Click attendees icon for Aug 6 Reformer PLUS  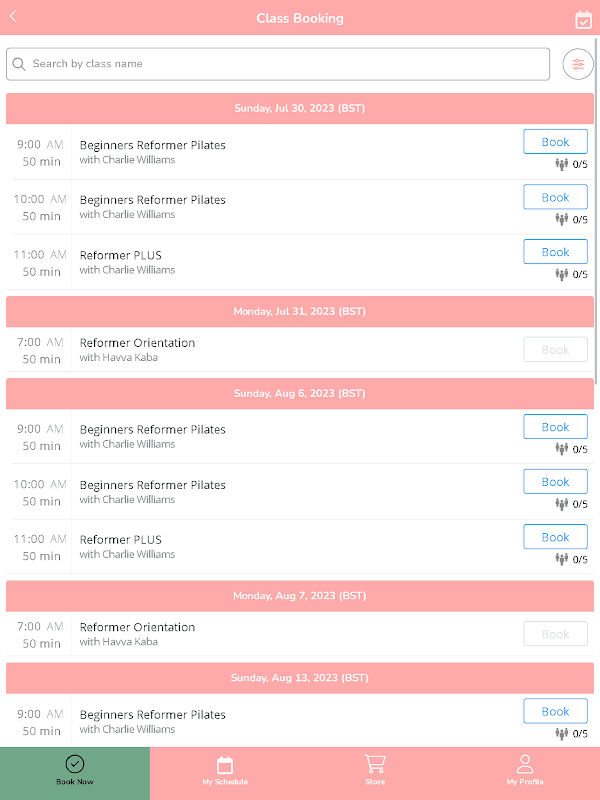[x=562, y=559]
